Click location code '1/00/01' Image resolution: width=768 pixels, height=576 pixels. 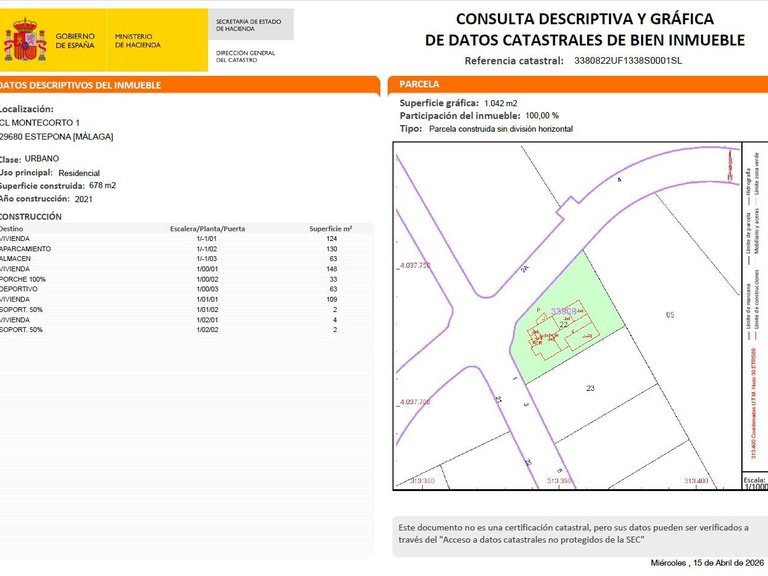(x=207, y=269)
